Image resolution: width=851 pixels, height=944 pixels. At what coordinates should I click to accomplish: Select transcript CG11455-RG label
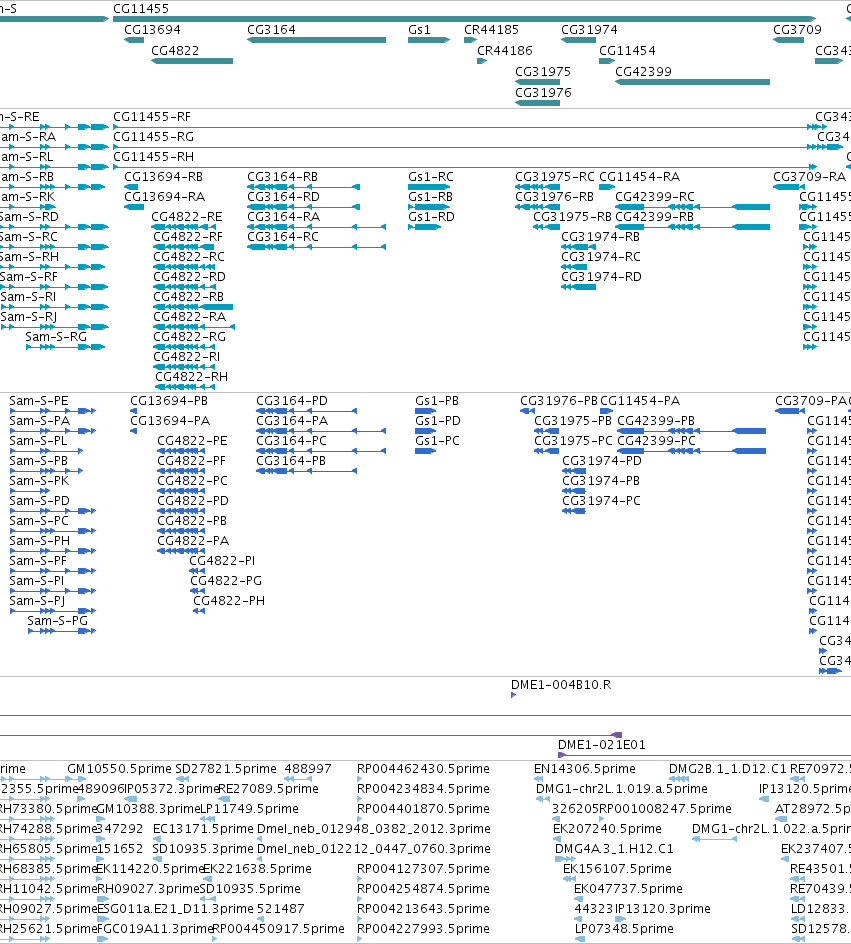tap(153, 137)
